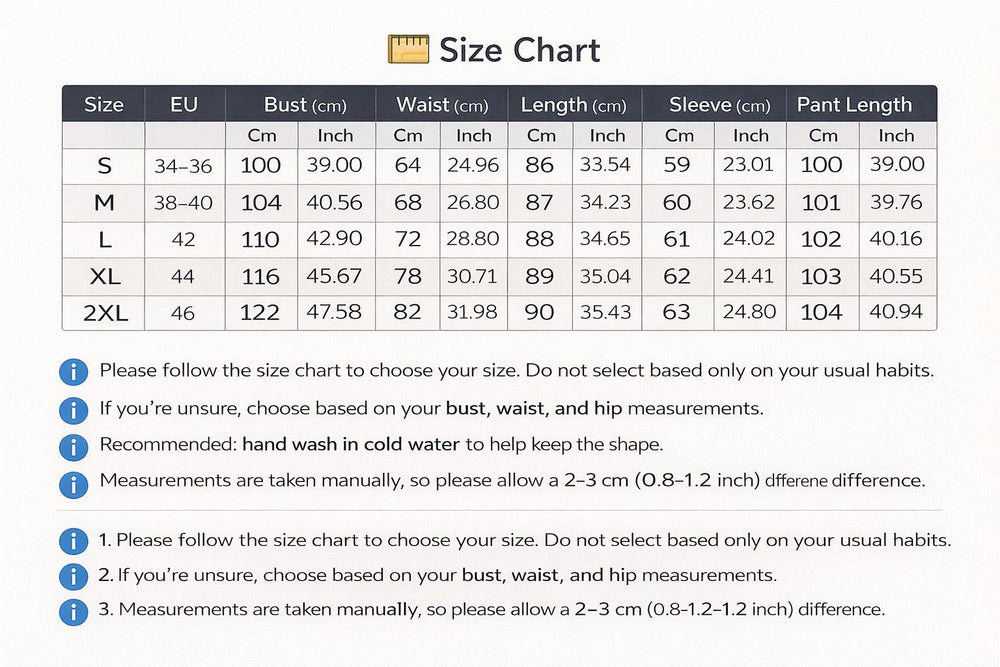Viewport: 1000px width, 667px height.
Task: Click the 'Size Chart' title text
Action: pyautogui.click(x=520, y=50)
